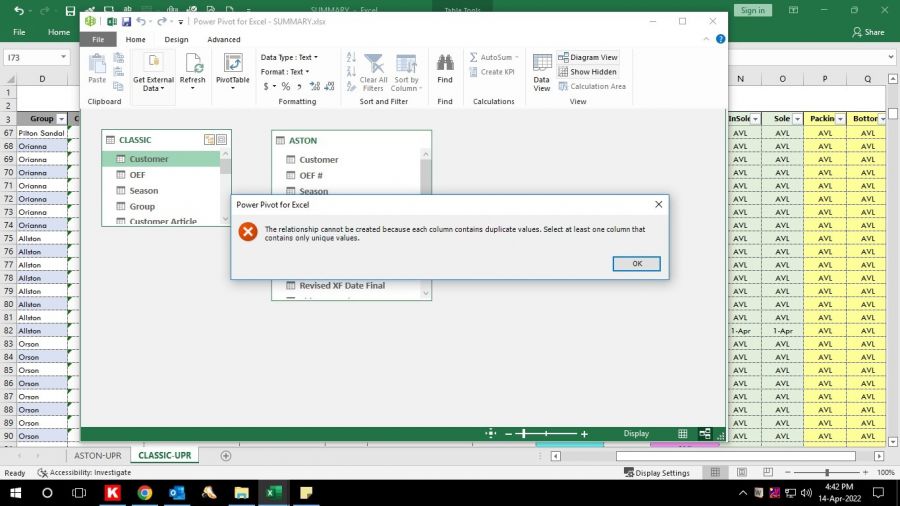Zoom out diagram with minus icon

tap(508, 434)
